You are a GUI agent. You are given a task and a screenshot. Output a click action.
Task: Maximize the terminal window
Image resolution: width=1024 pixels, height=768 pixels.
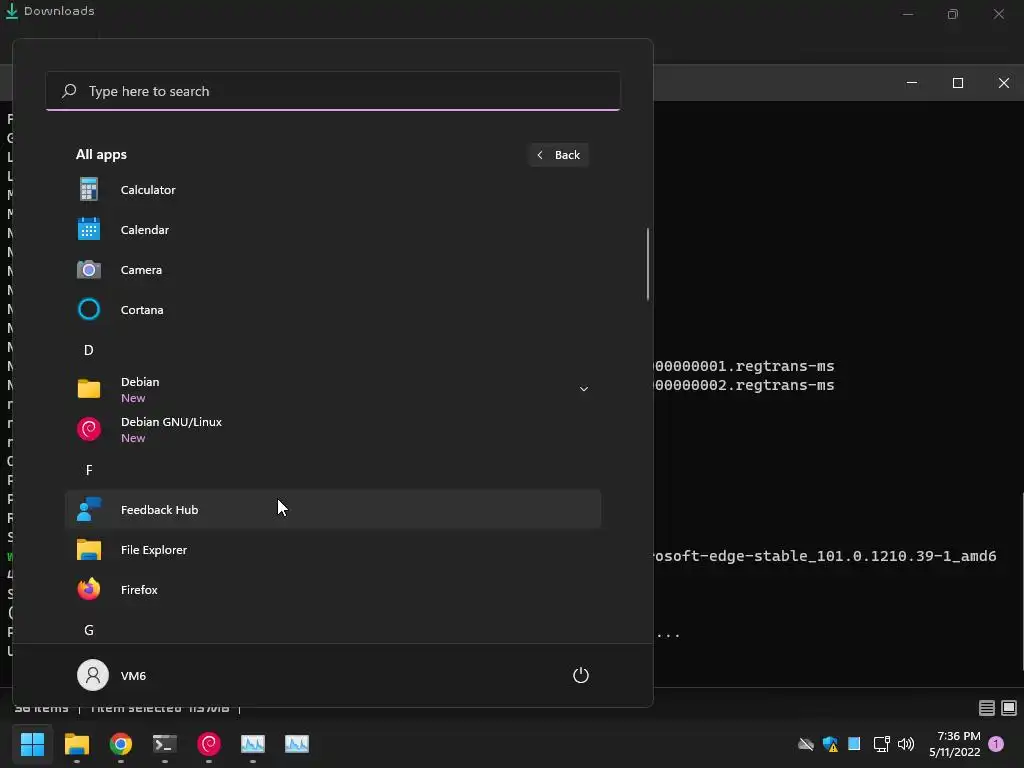pyautogui.click(x=958, y=83)
